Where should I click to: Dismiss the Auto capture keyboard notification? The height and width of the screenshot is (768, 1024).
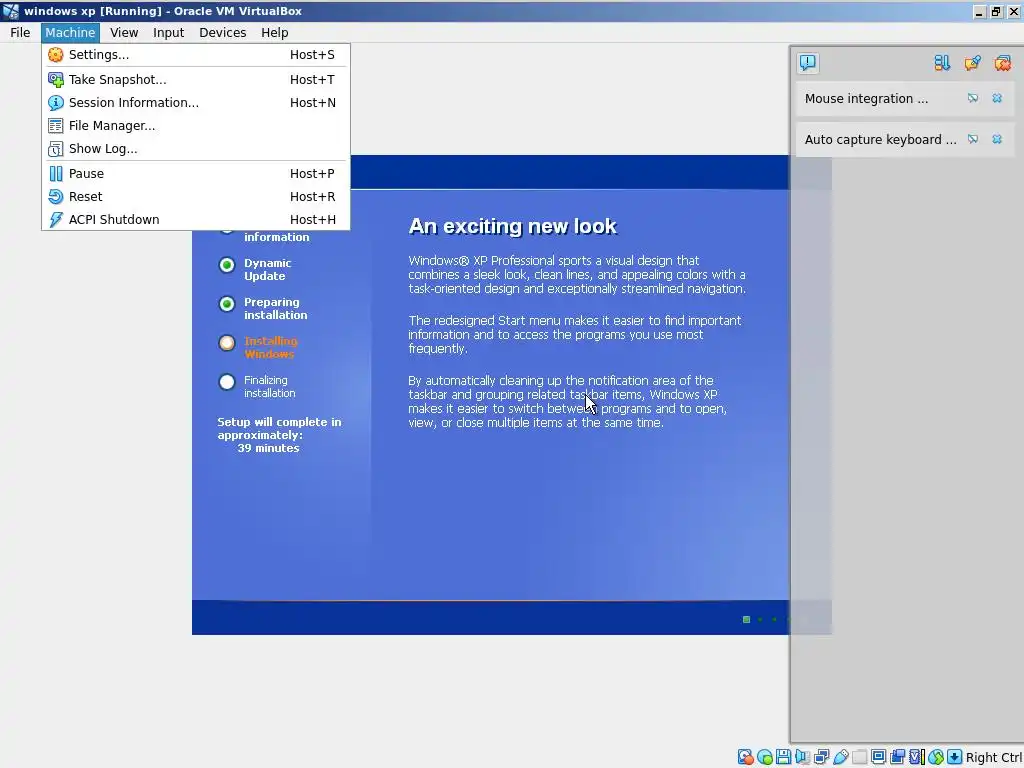click(x=997, y=139)
